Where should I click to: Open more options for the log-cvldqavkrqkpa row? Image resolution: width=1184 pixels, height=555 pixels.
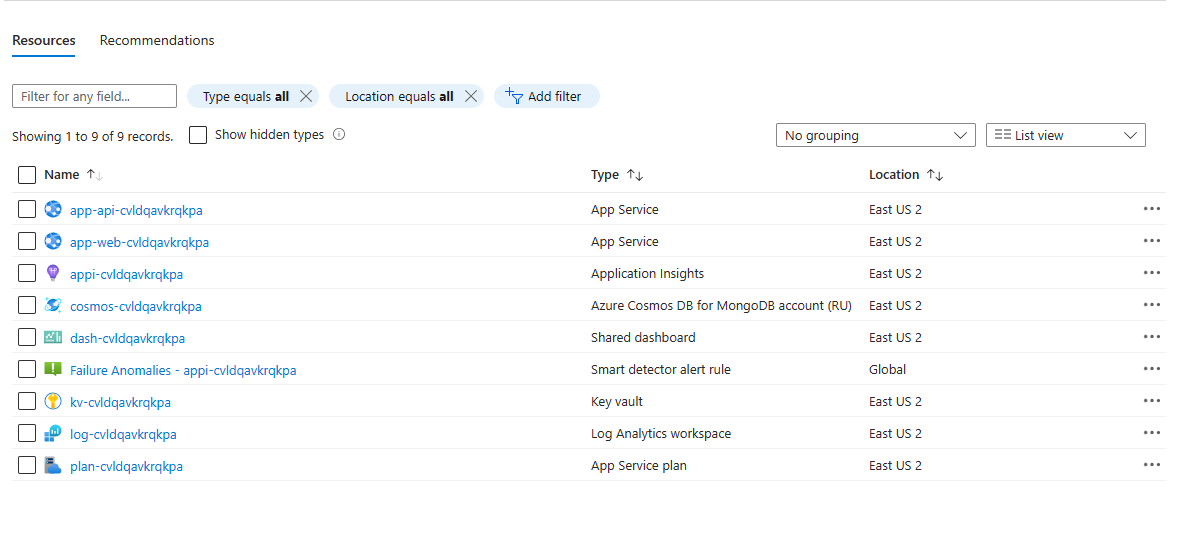coord(1152,433)
